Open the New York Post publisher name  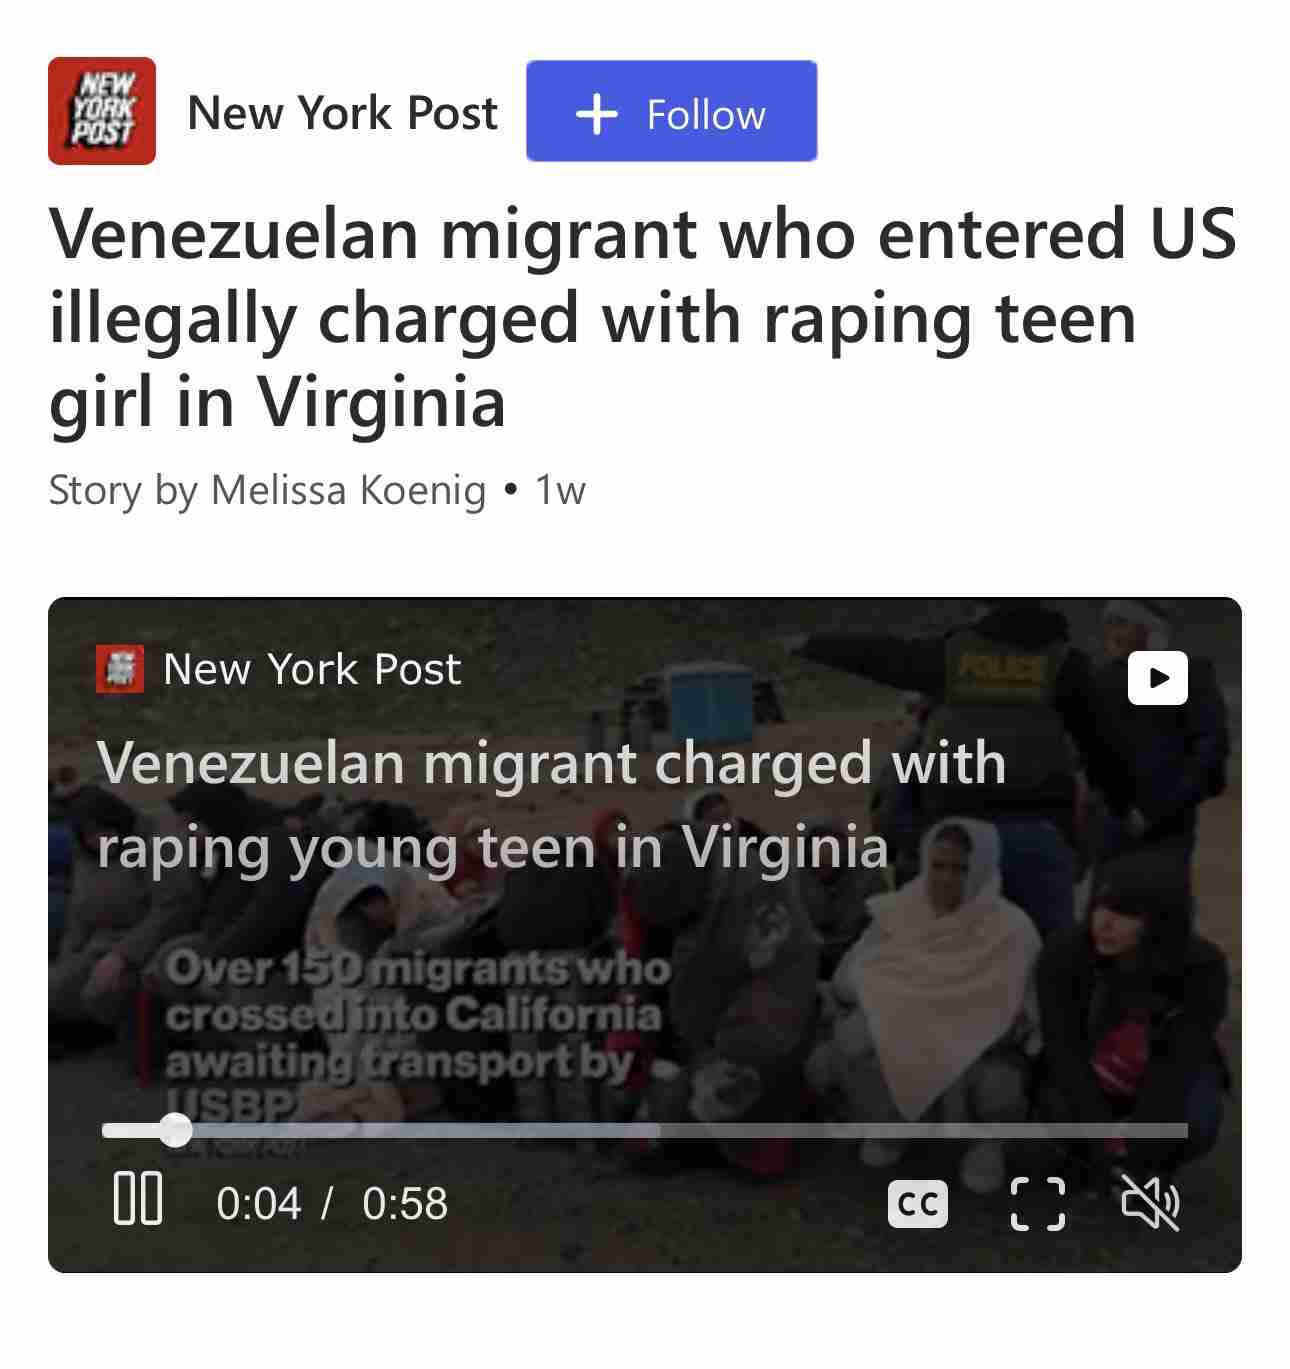tap(342, 112)
